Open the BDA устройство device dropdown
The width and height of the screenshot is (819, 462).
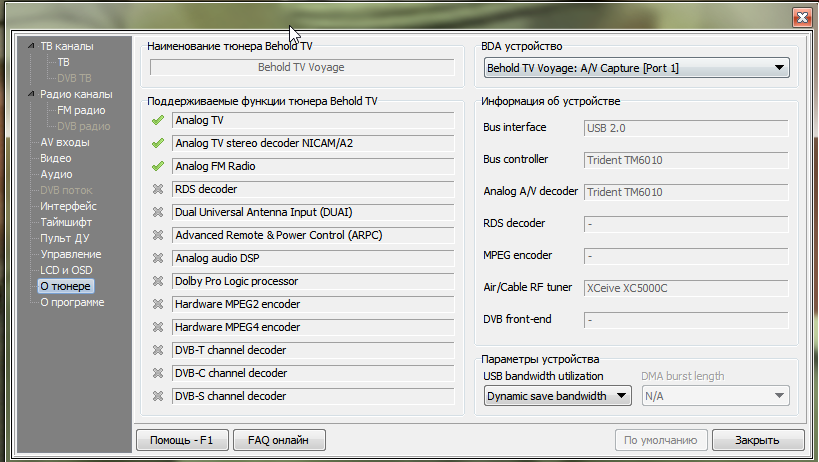[636, 68]
